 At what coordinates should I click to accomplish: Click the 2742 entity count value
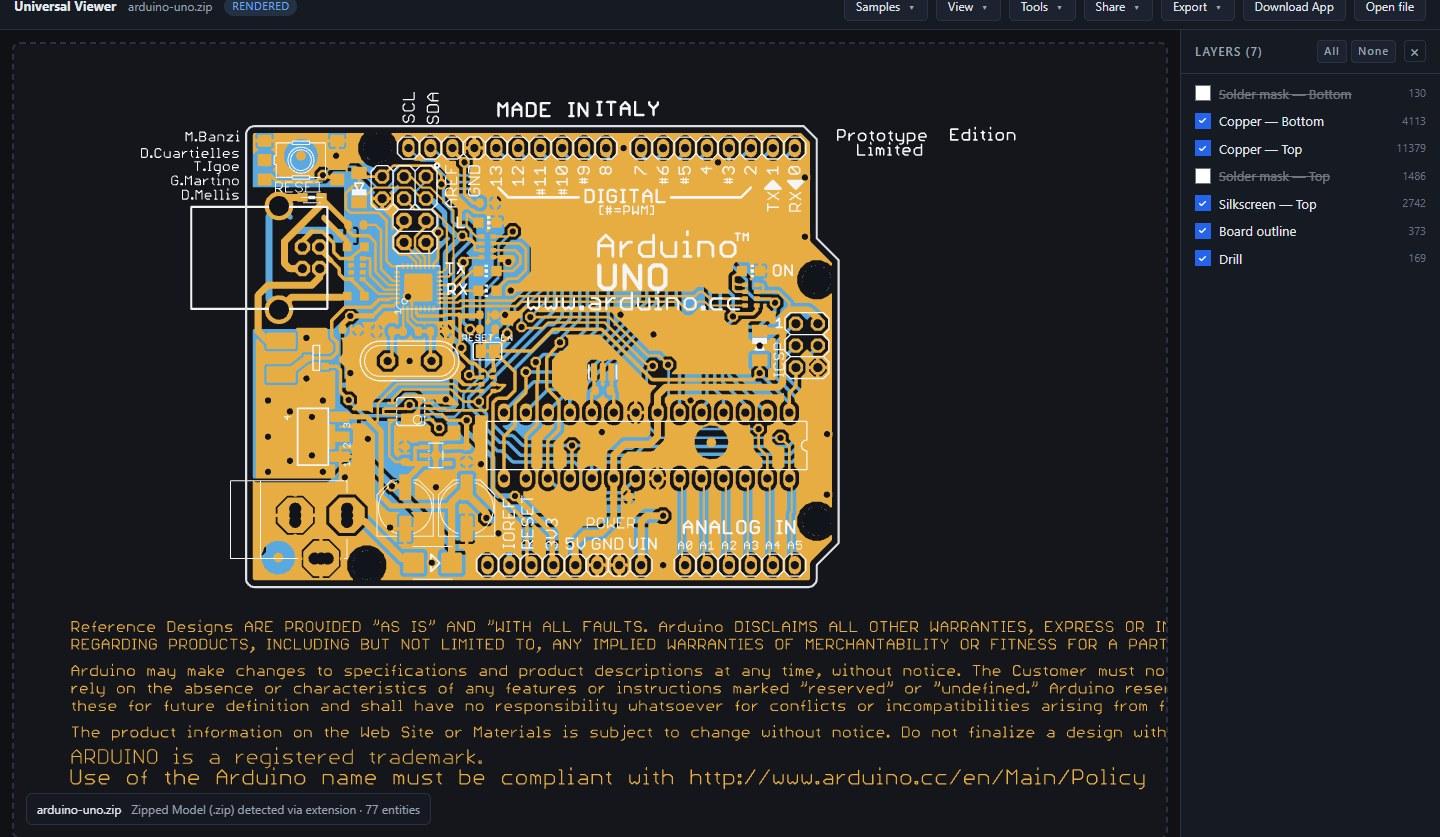point(1414,204)
